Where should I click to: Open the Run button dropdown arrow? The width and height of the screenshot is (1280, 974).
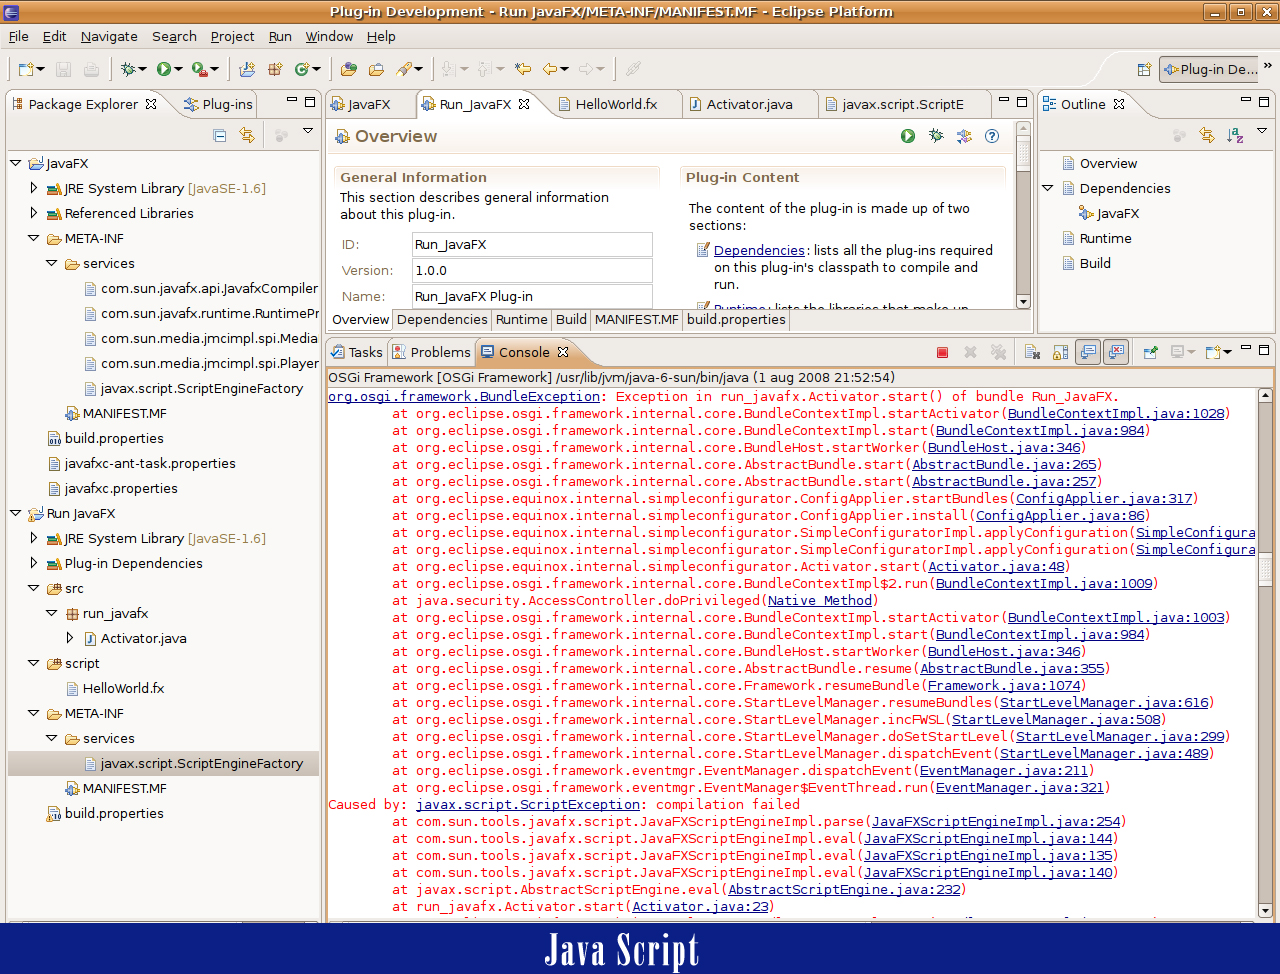(178, 69)
